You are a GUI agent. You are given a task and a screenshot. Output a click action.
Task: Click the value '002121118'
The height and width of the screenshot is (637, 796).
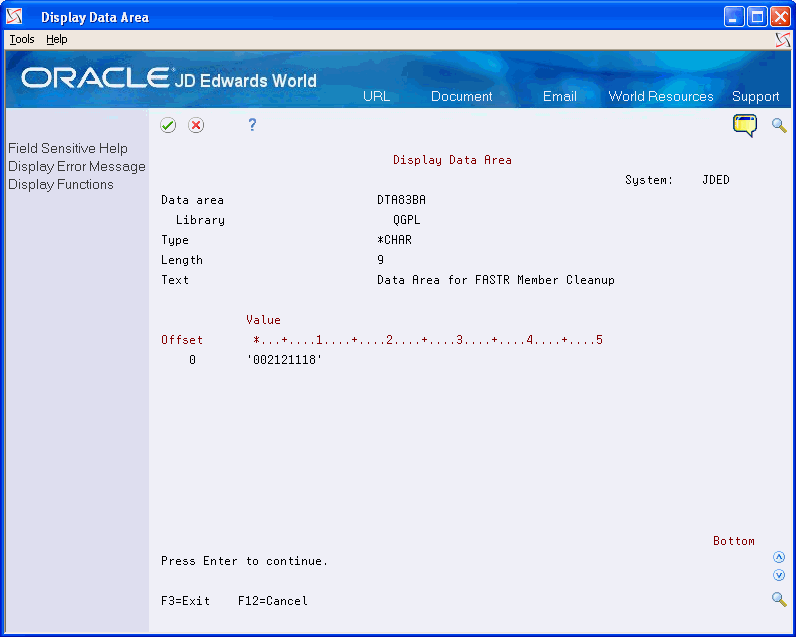pyautogui.click(x=284, y=360)
